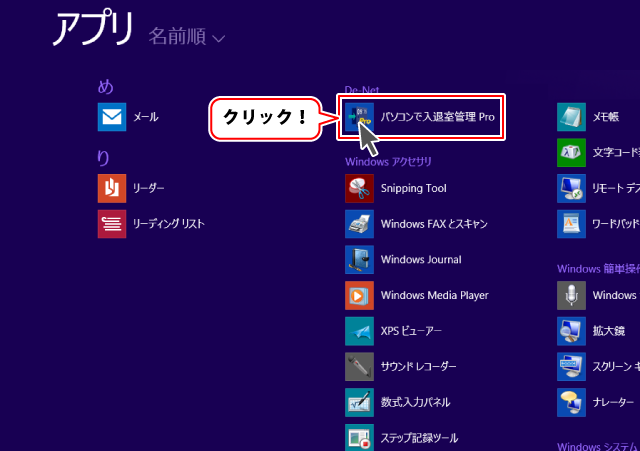Screen dimensions: 640x451
Task: Open Windows FAX とスキャン icon
Action: (359, 224)
